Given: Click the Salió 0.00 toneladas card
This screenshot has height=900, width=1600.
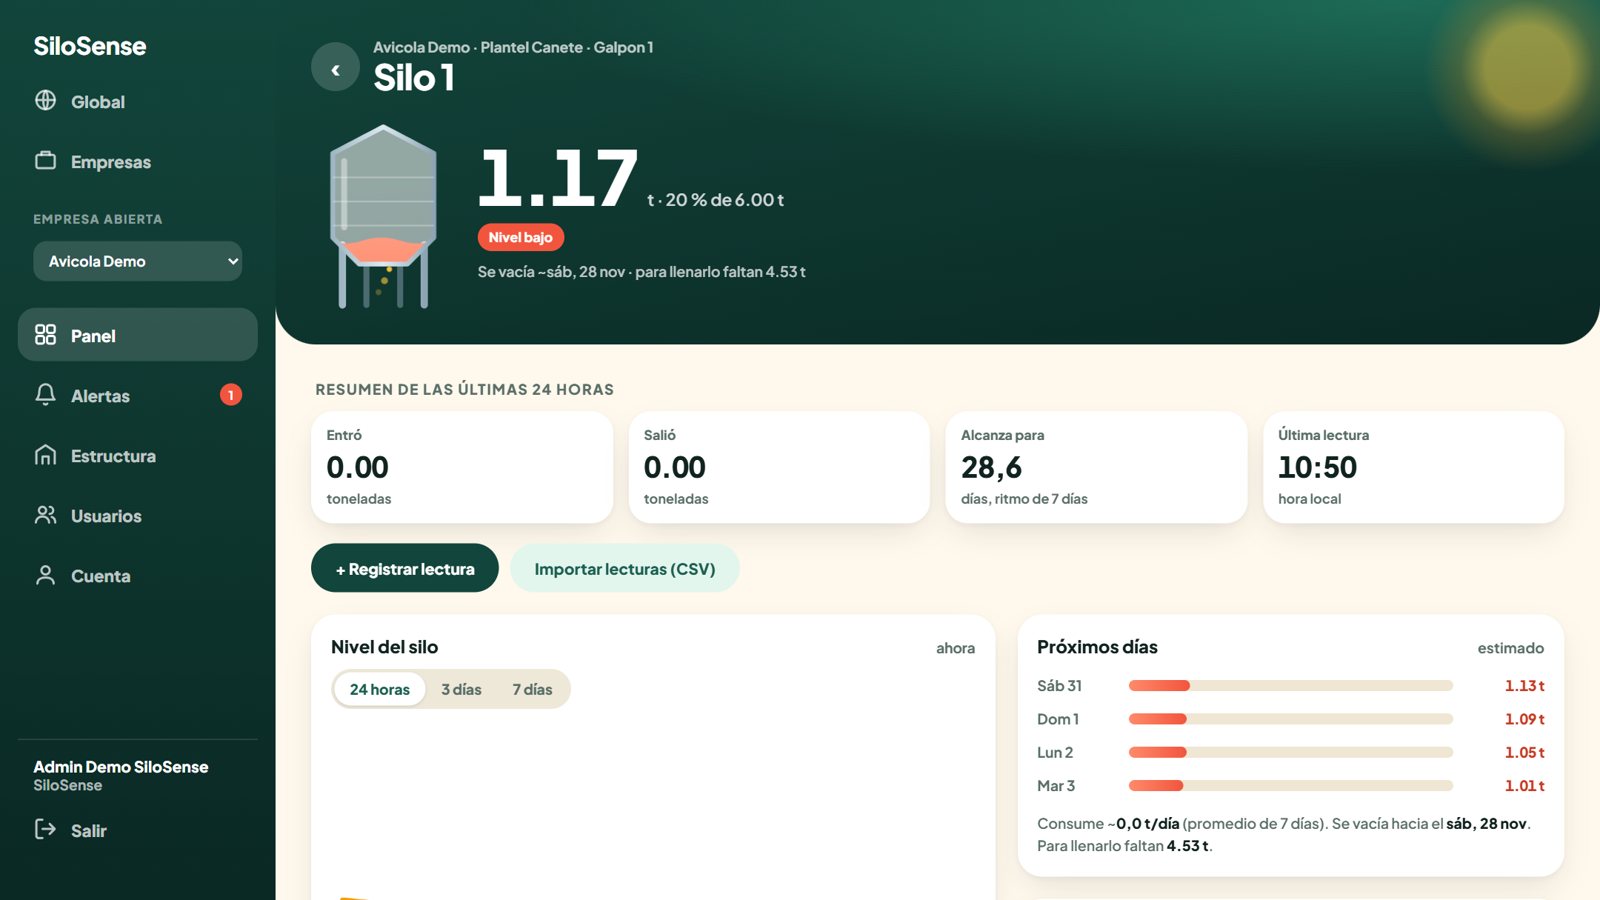Looking at the screenshot, I should [x=779, y=467].
